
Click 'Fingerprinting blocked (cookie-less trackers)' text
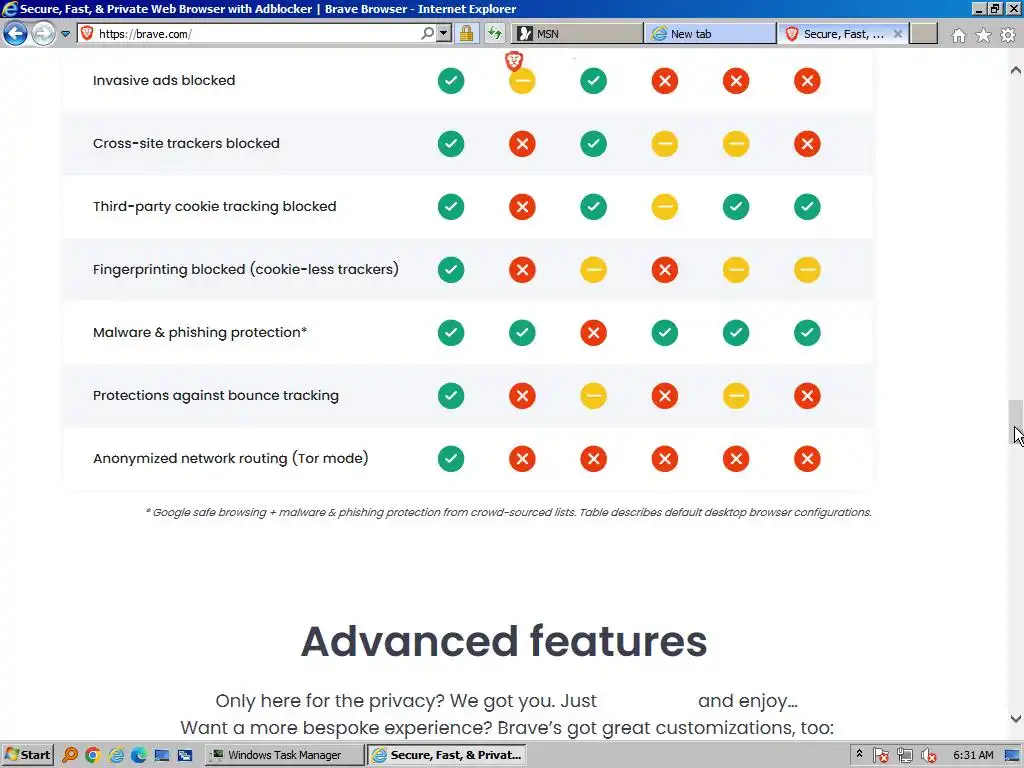[x=246, y=269]
